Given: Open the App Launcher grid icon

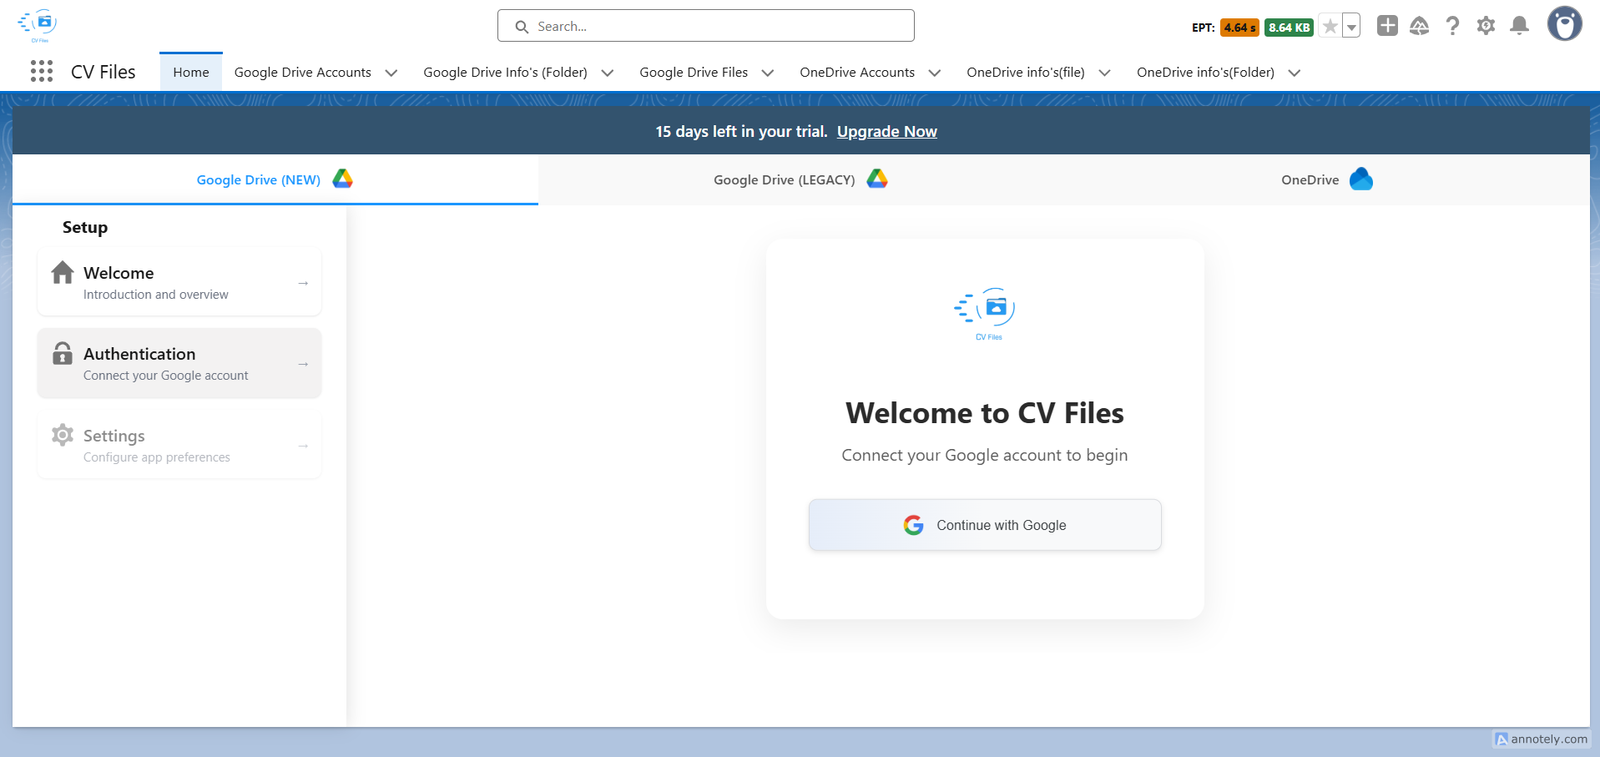Looking at the screenshot, I should click(41, 71).
